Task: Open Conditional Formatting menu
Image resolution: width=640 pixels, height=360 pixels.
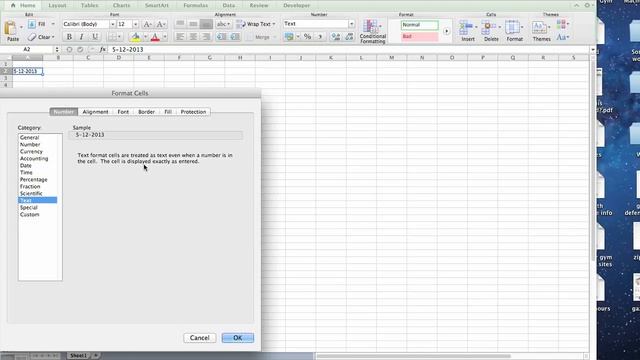Action: (372, 31)
